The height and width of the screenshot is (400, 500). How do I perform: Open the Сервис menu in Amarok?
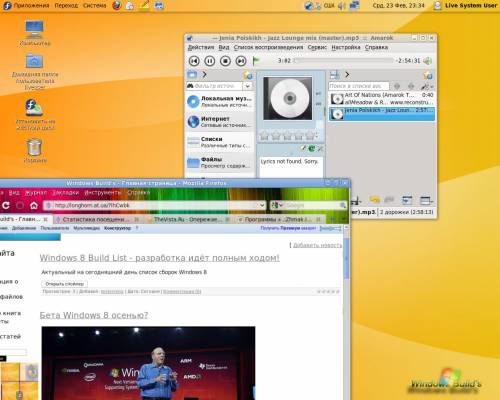(x=317, y=47)
